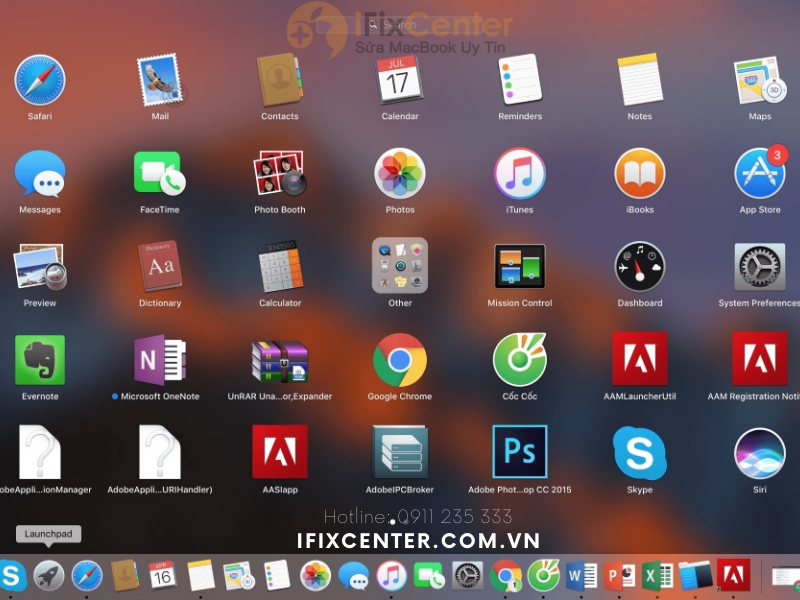
Task: Open Skype from the Dock
Action: point(12,576)
